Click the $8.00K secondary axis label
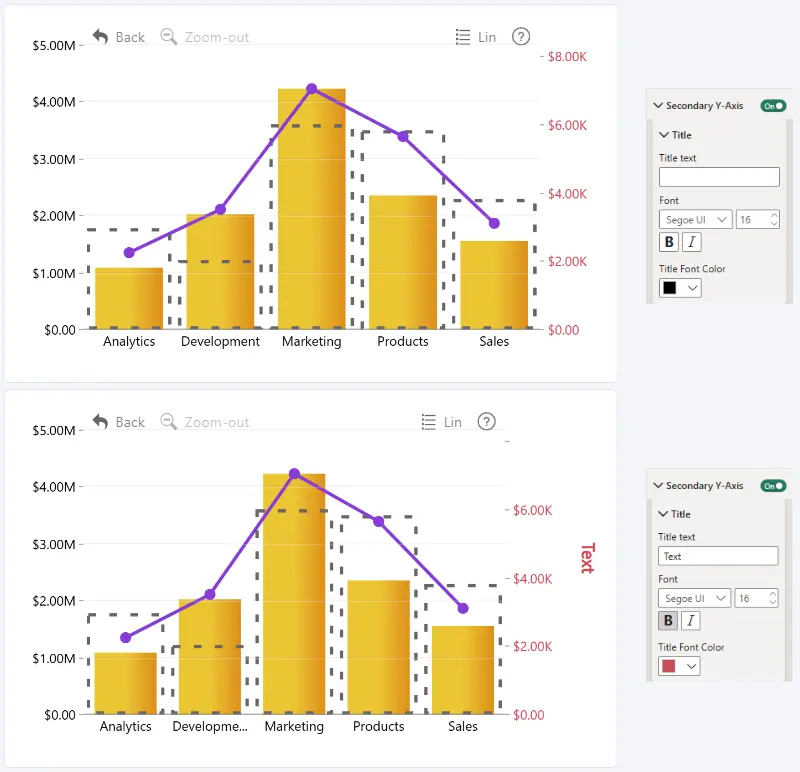 pyautogui.click(x=567, y=57)
